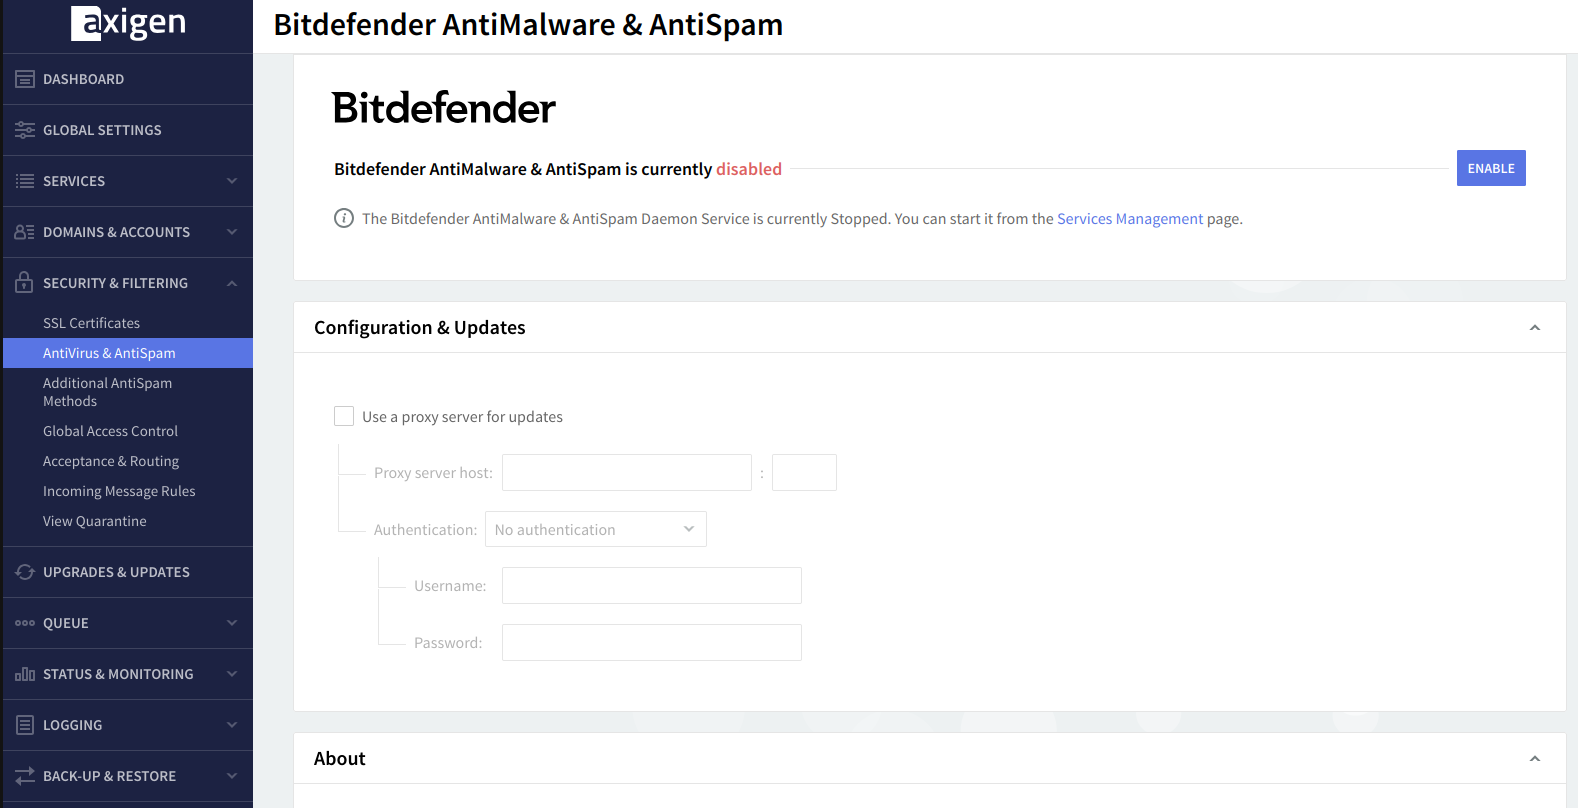
Task: Click the Security & Filtering lock icon
Action: 25,283
